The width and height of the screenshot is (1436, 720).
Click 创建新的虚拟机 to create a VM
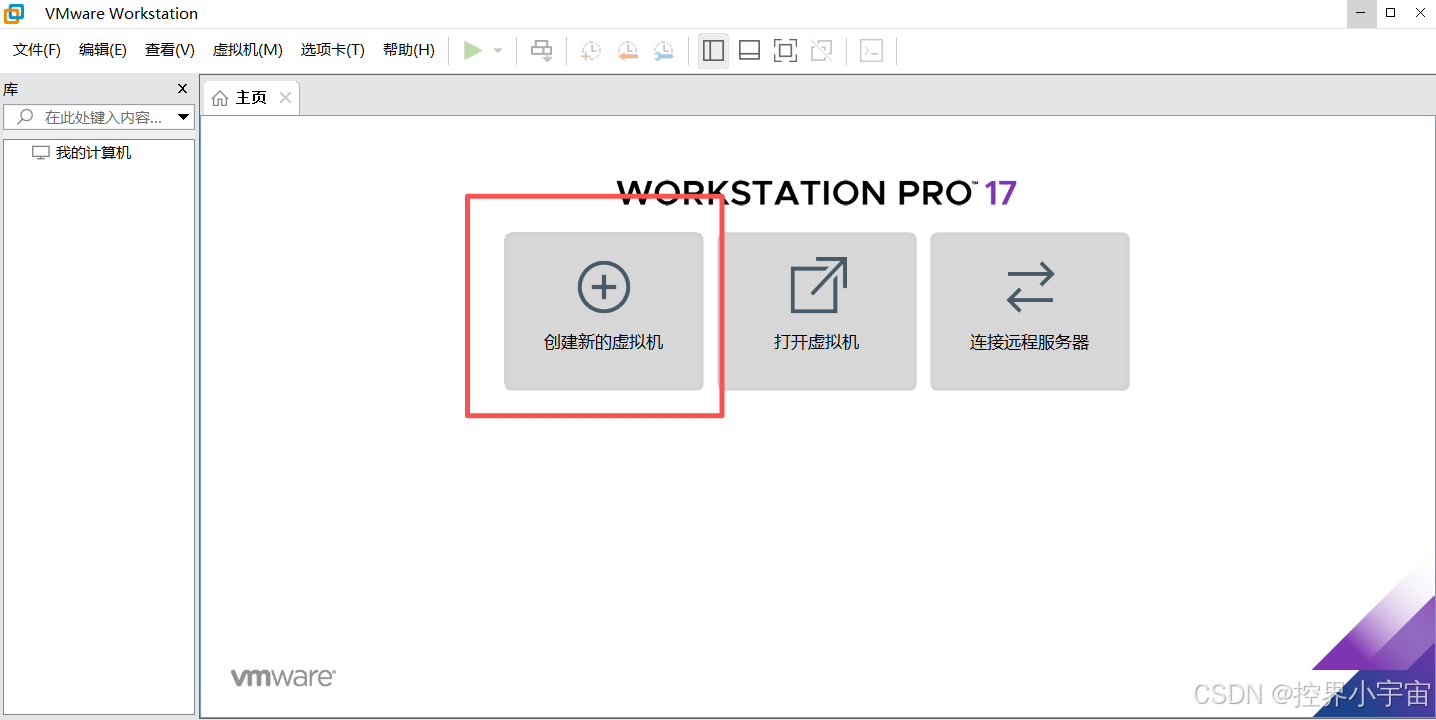tap(603, 310)
